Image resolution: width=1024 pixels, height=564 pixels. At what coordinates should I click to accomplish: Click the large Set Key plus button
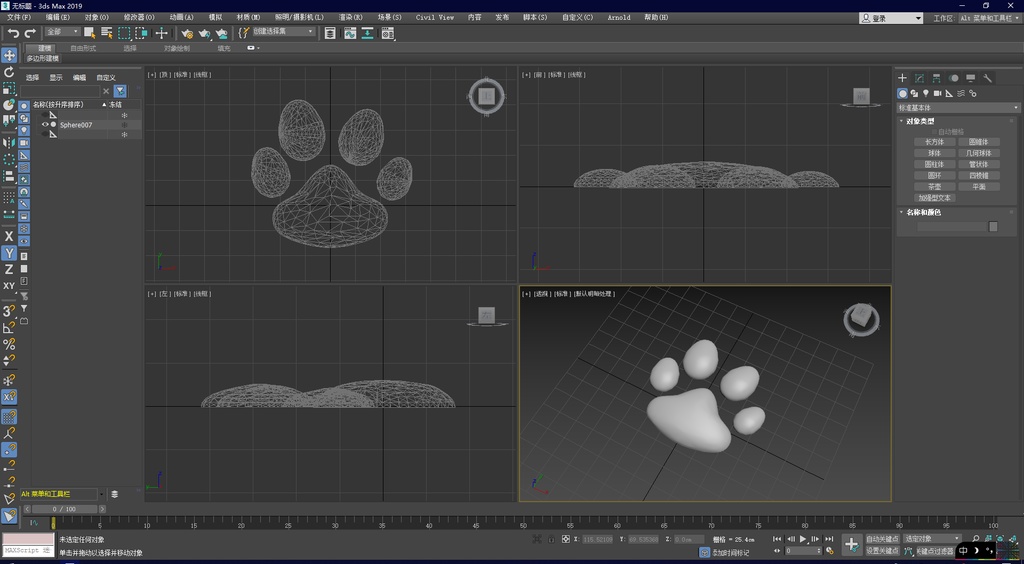coord(851,544)
